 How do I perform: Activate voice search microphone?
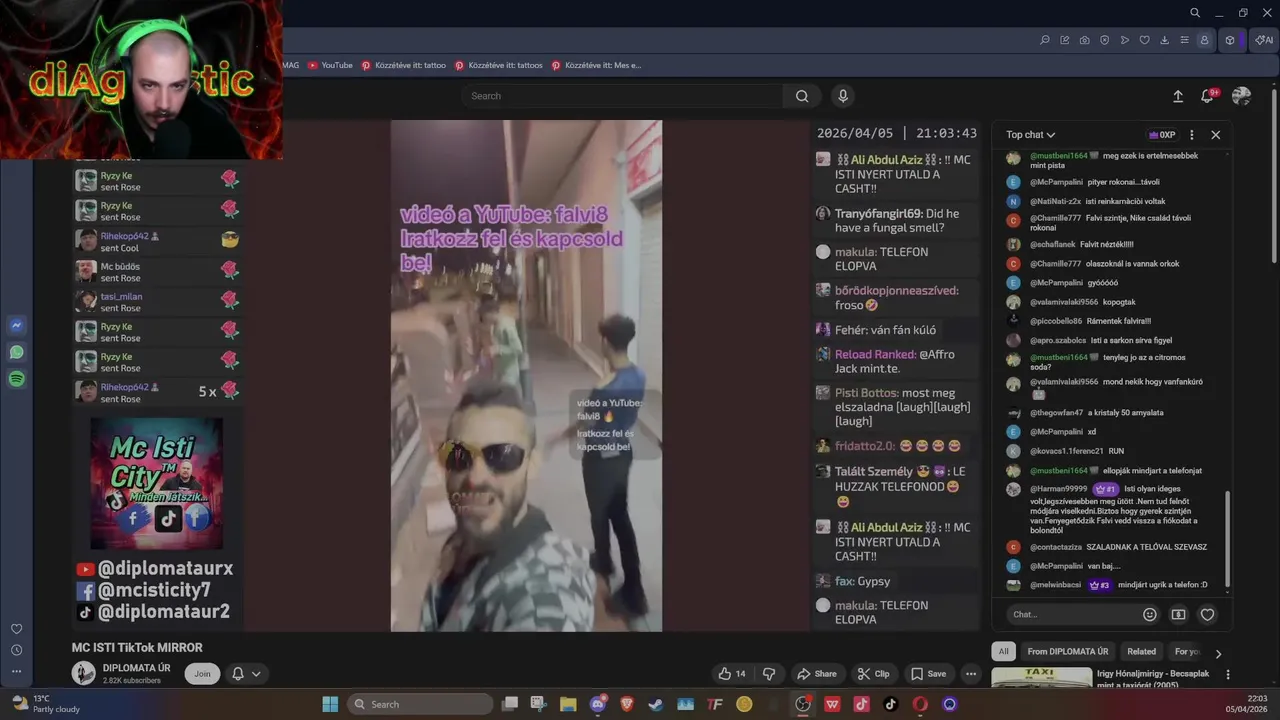[843, 96]
